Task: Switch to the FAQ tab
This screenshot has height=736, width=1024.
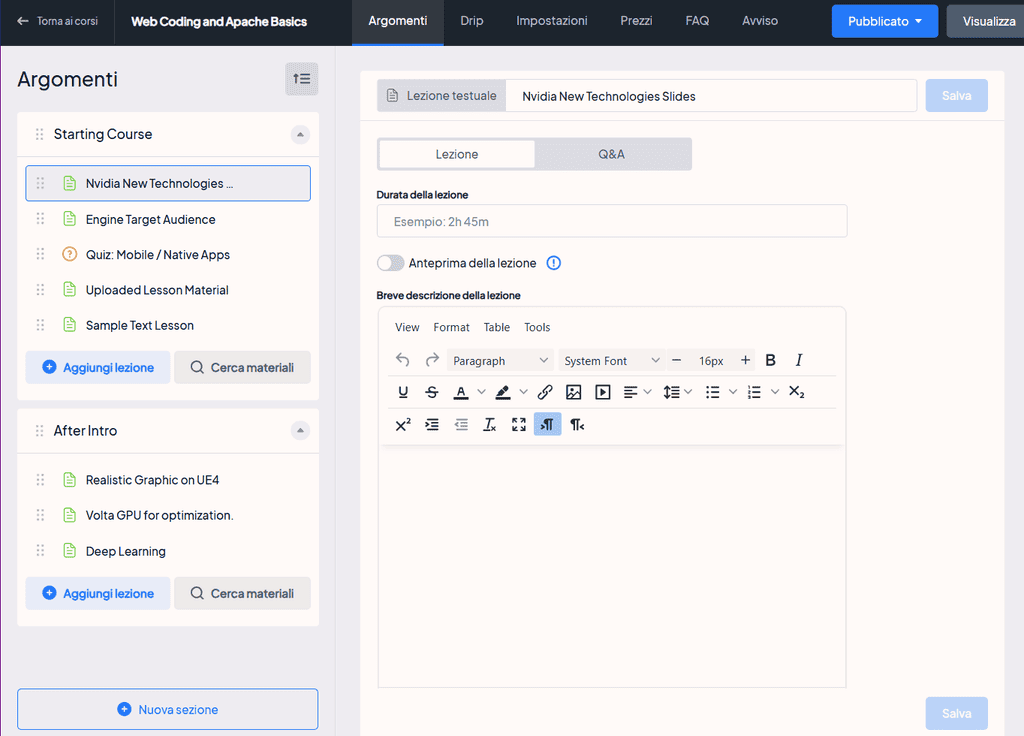Action: point(697,21)
